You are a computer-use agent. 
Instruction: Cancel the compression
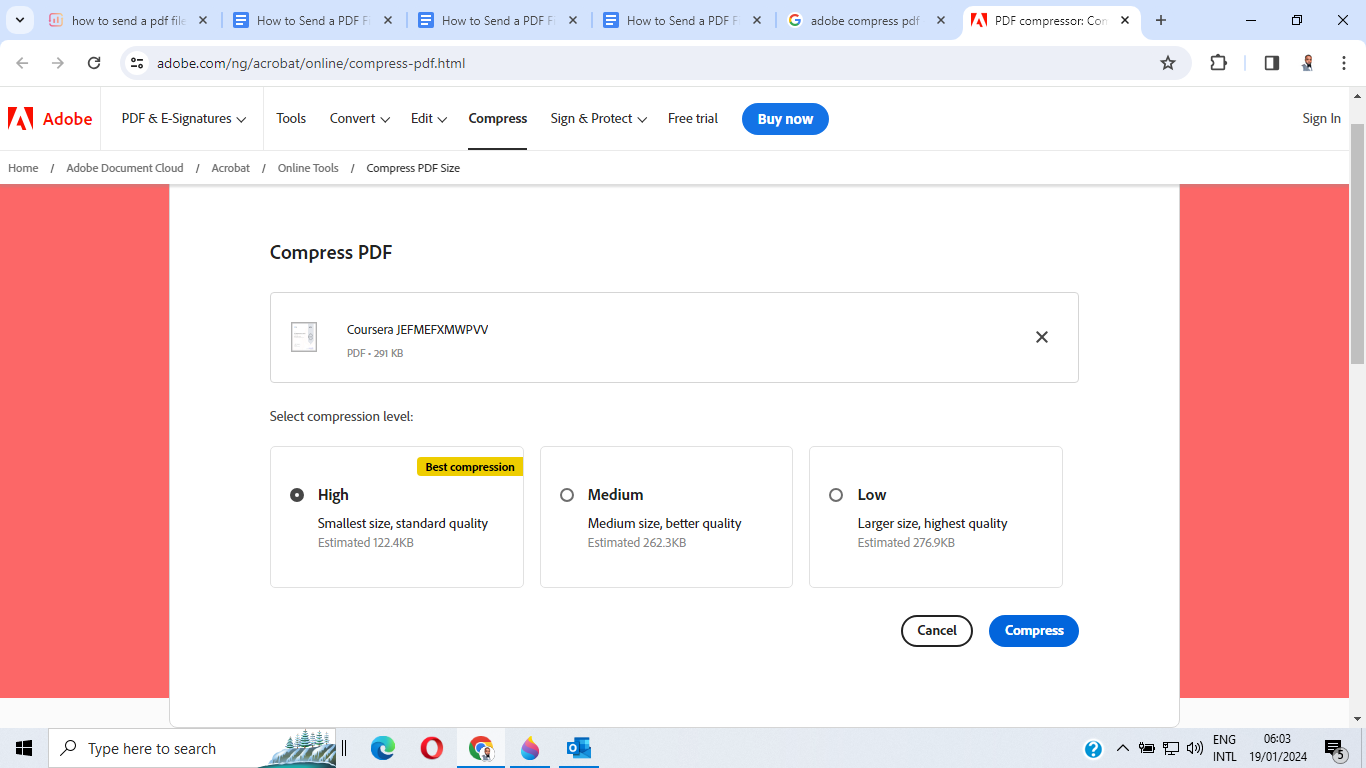pos(937,631)
